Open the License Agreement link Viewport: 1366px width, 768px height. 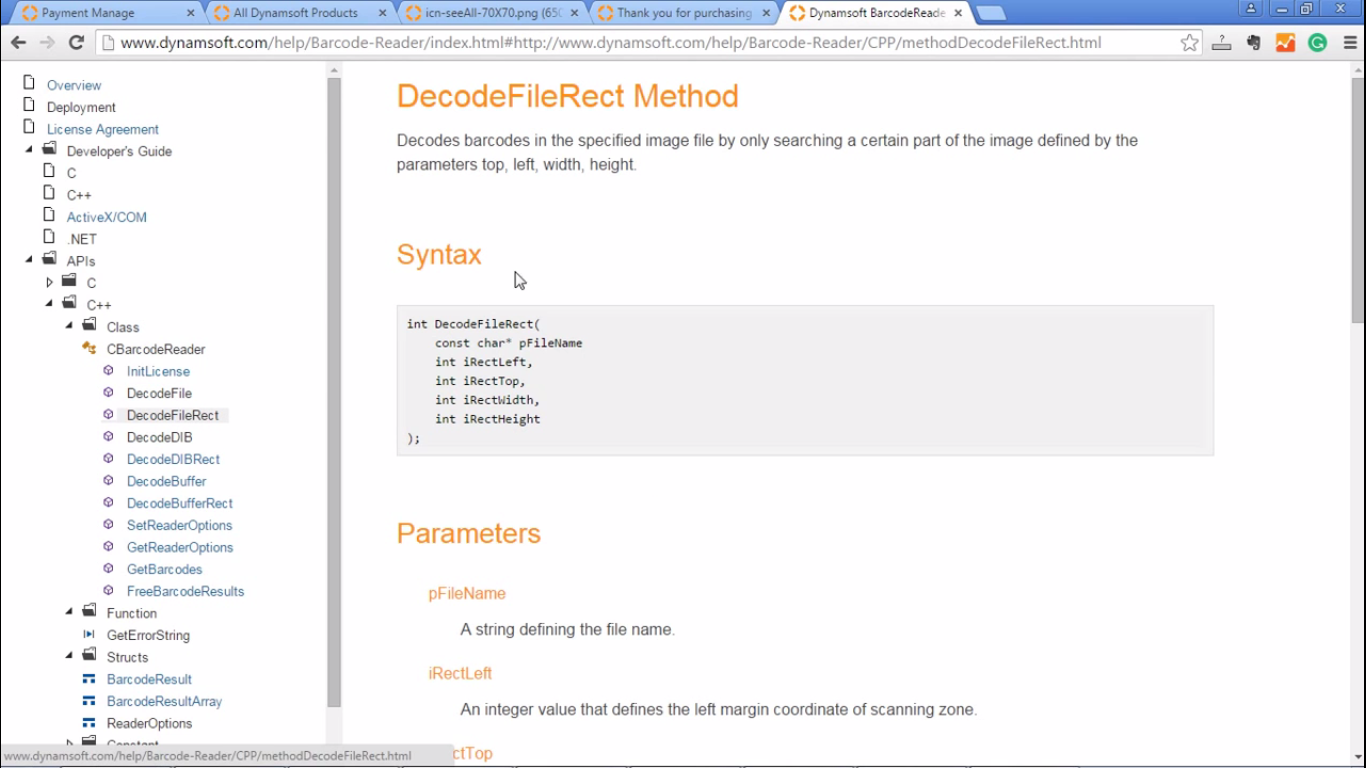click(x=103, y=129)
